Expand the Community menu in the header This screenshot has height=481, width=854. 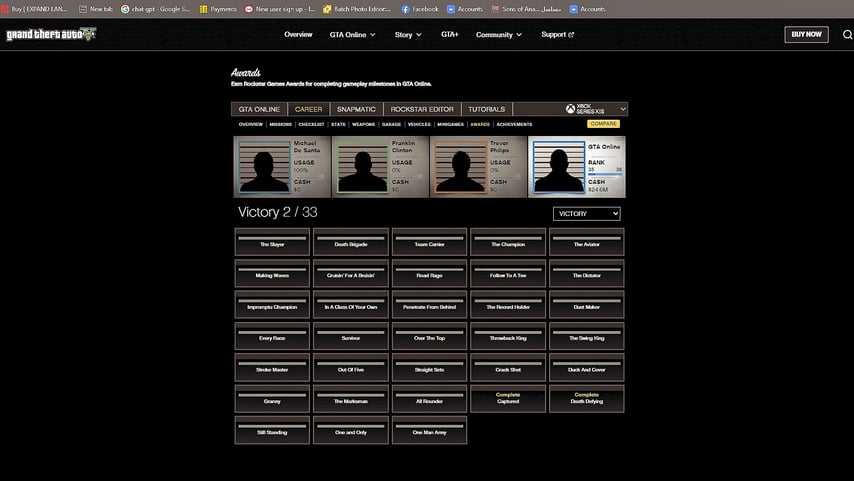[498, 34]
